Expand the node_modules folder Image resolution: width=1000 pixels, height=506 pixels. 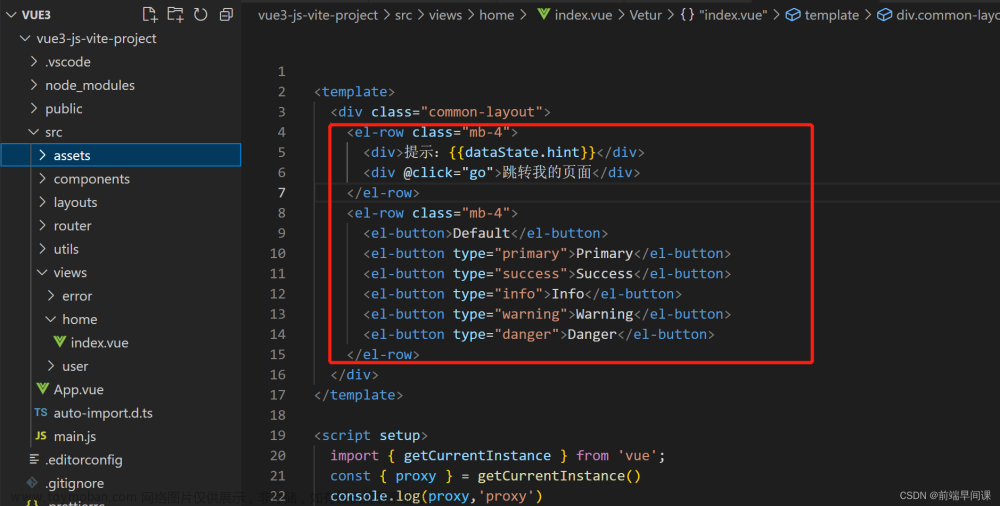(x=34, y=85)
